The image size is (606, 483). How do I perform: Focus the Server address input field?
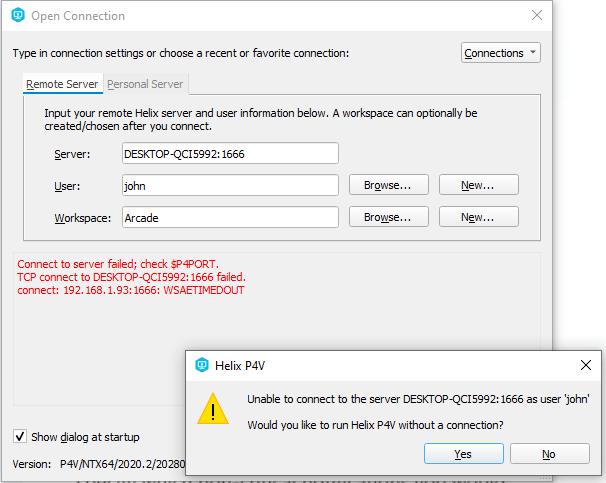pyautogui.click(x=229, y=154)
